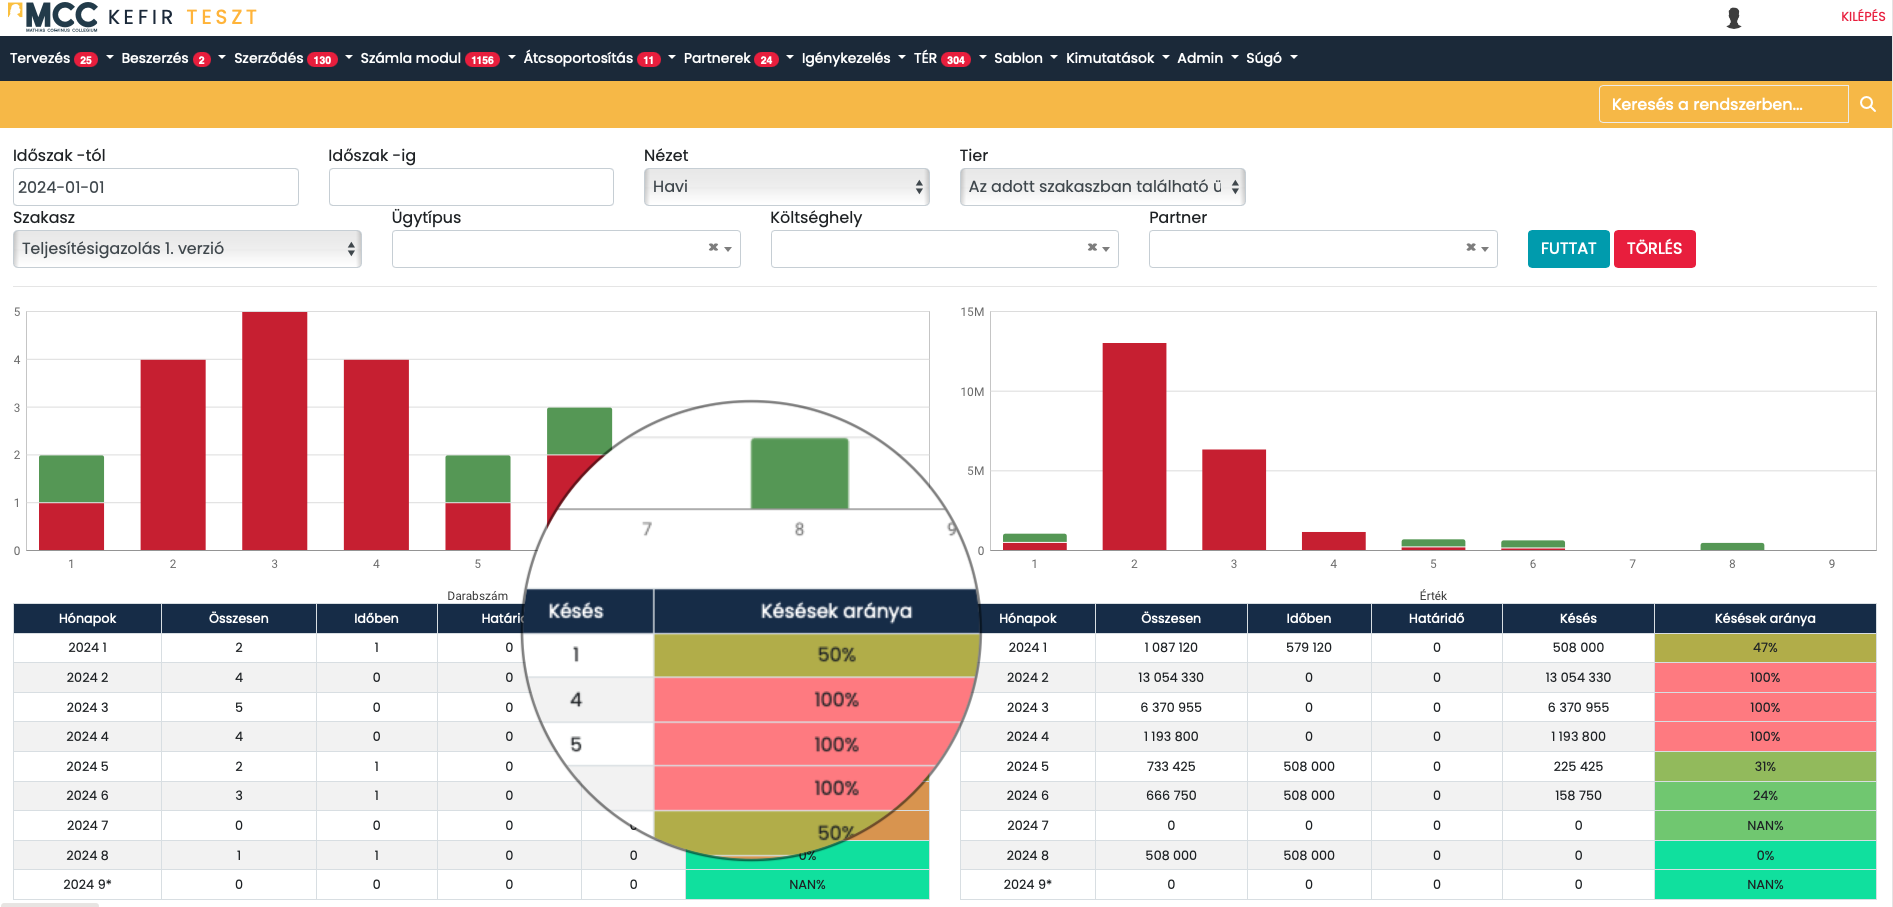1893x907 pixels.
Task: Click the Összesen header in right table
Action: click(1171, 619)
